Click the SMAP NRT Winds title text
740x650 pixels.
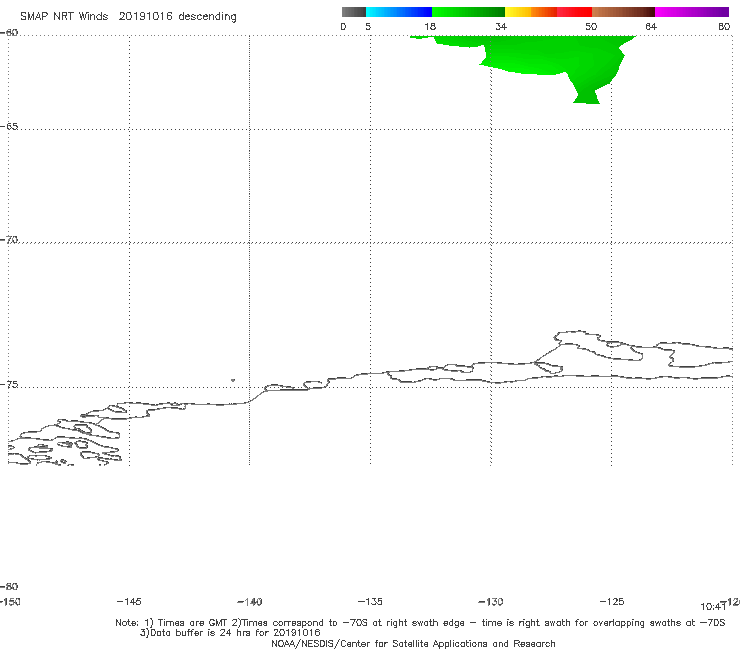64,16
